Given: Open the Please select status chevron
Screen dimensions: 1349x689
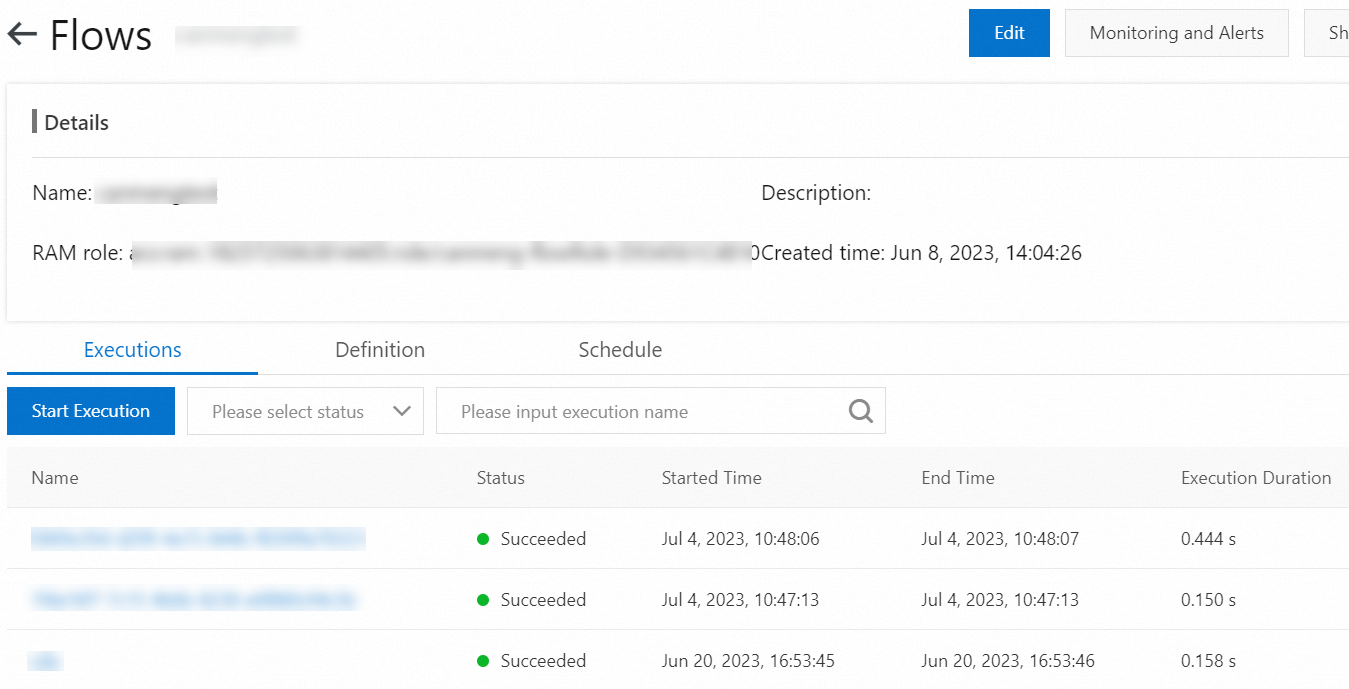Looking at the screenshot, I should pyautogui.click(x=404, y=410).
